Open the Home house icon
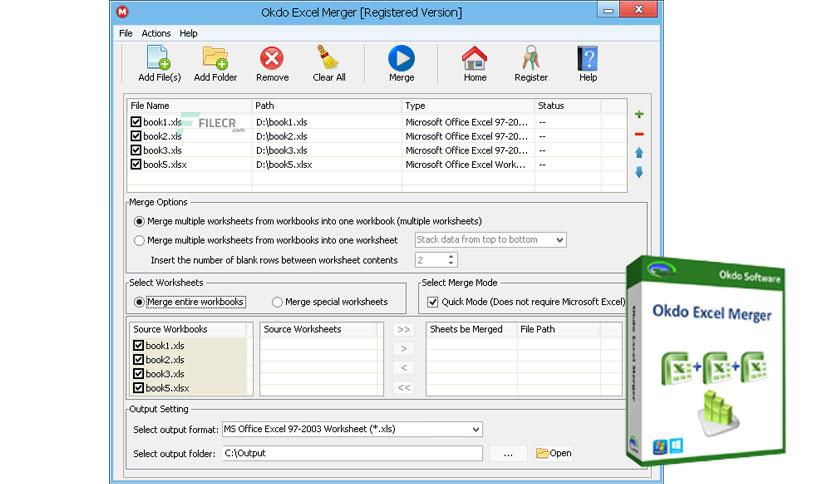 475,58
